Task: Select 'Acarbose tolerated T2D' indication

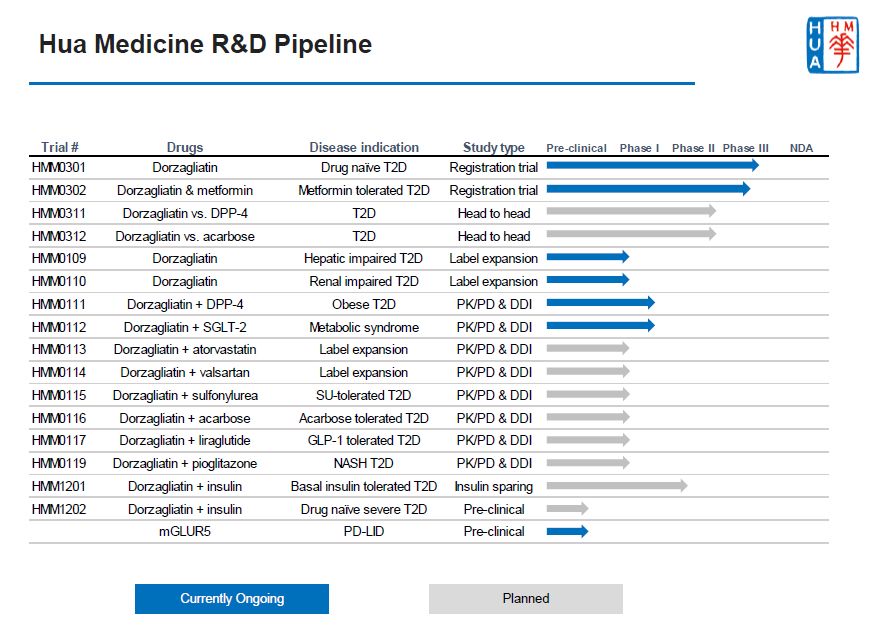Action: point(364,418)
